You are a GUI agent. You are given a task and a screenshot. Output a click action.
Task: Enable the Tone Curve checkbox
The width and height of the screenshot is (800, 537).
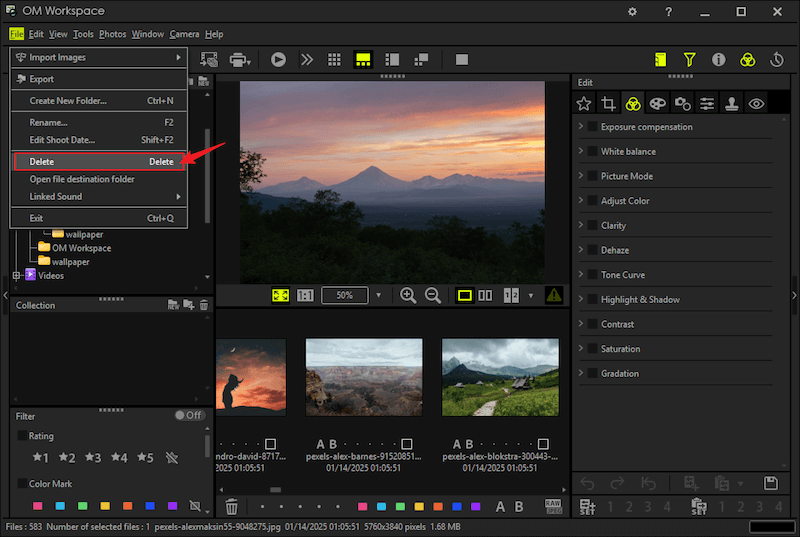tap(592, 274)
